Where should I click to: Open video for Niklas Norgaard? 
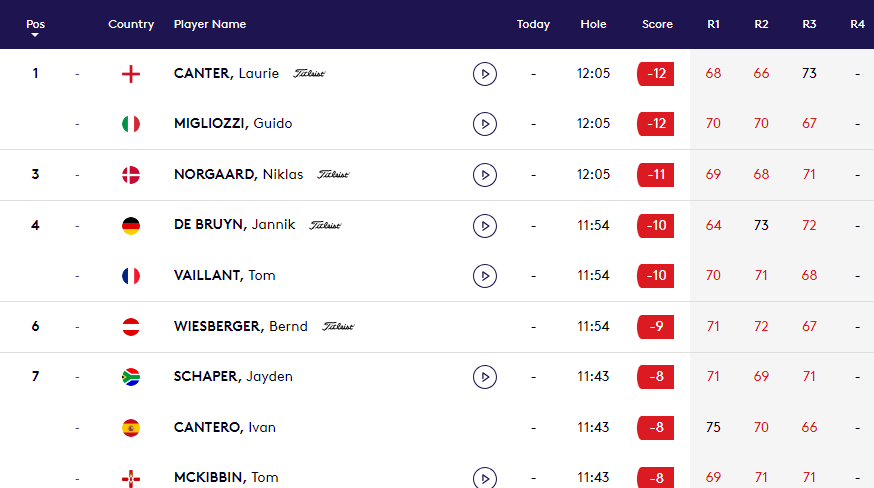tap(484, 175)
